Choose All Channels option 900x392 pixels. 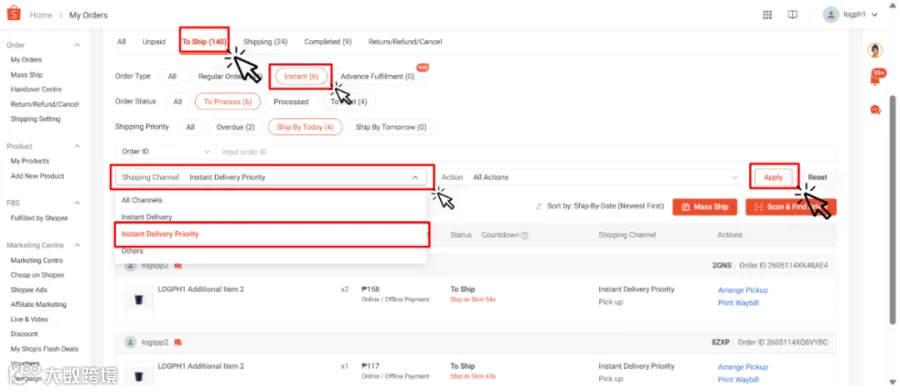[271, 200]
